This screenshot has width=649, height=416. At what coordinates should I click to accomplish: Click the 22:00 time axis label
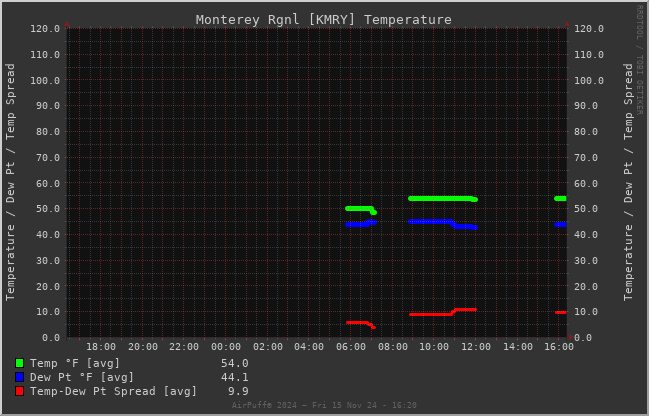point(184,347)
